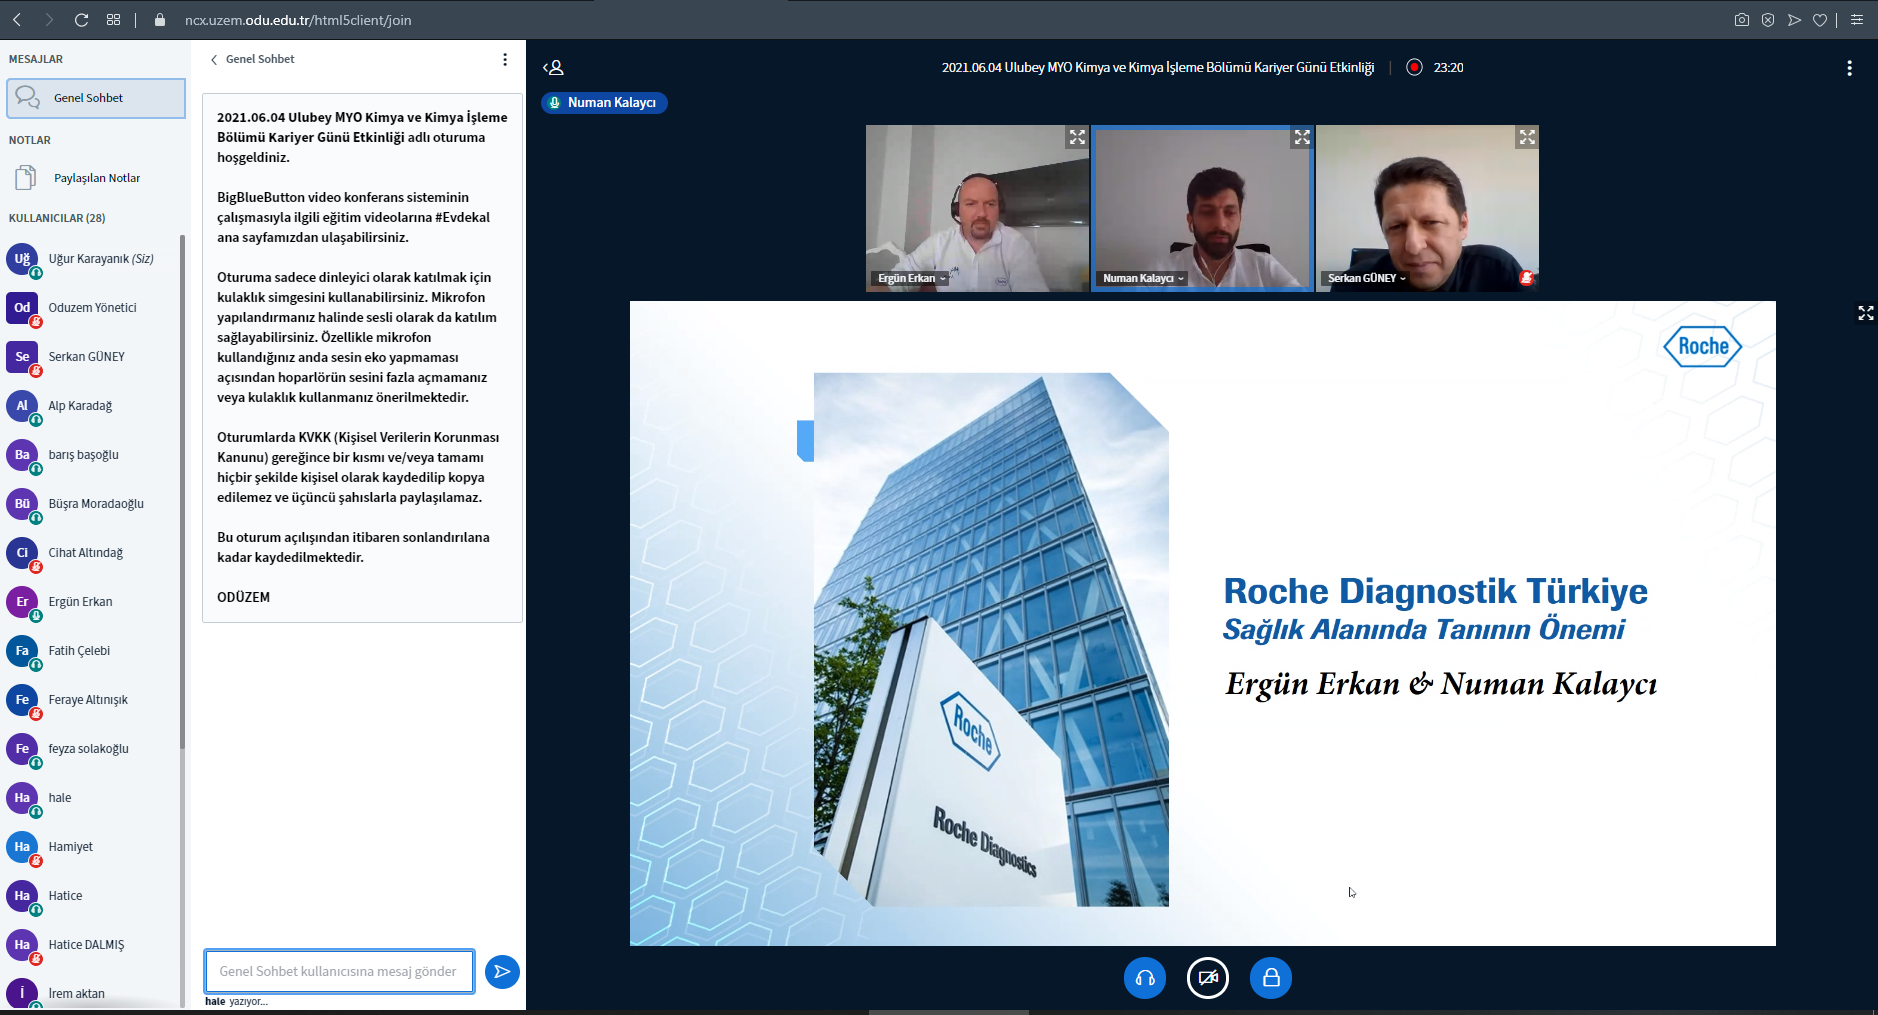
Task: Leave listen-only audio with headphone button
Action: click(x=1145, y=978)
